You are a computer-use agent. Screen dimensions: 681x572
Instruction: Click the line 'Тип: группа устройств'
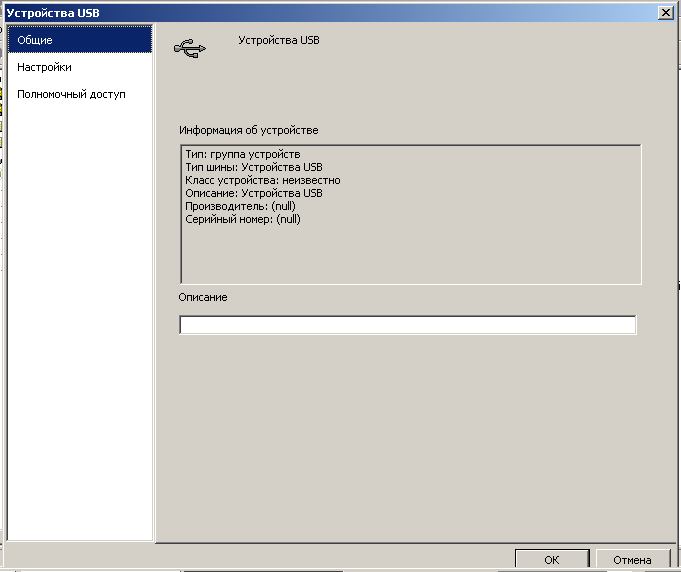(243, 154)
